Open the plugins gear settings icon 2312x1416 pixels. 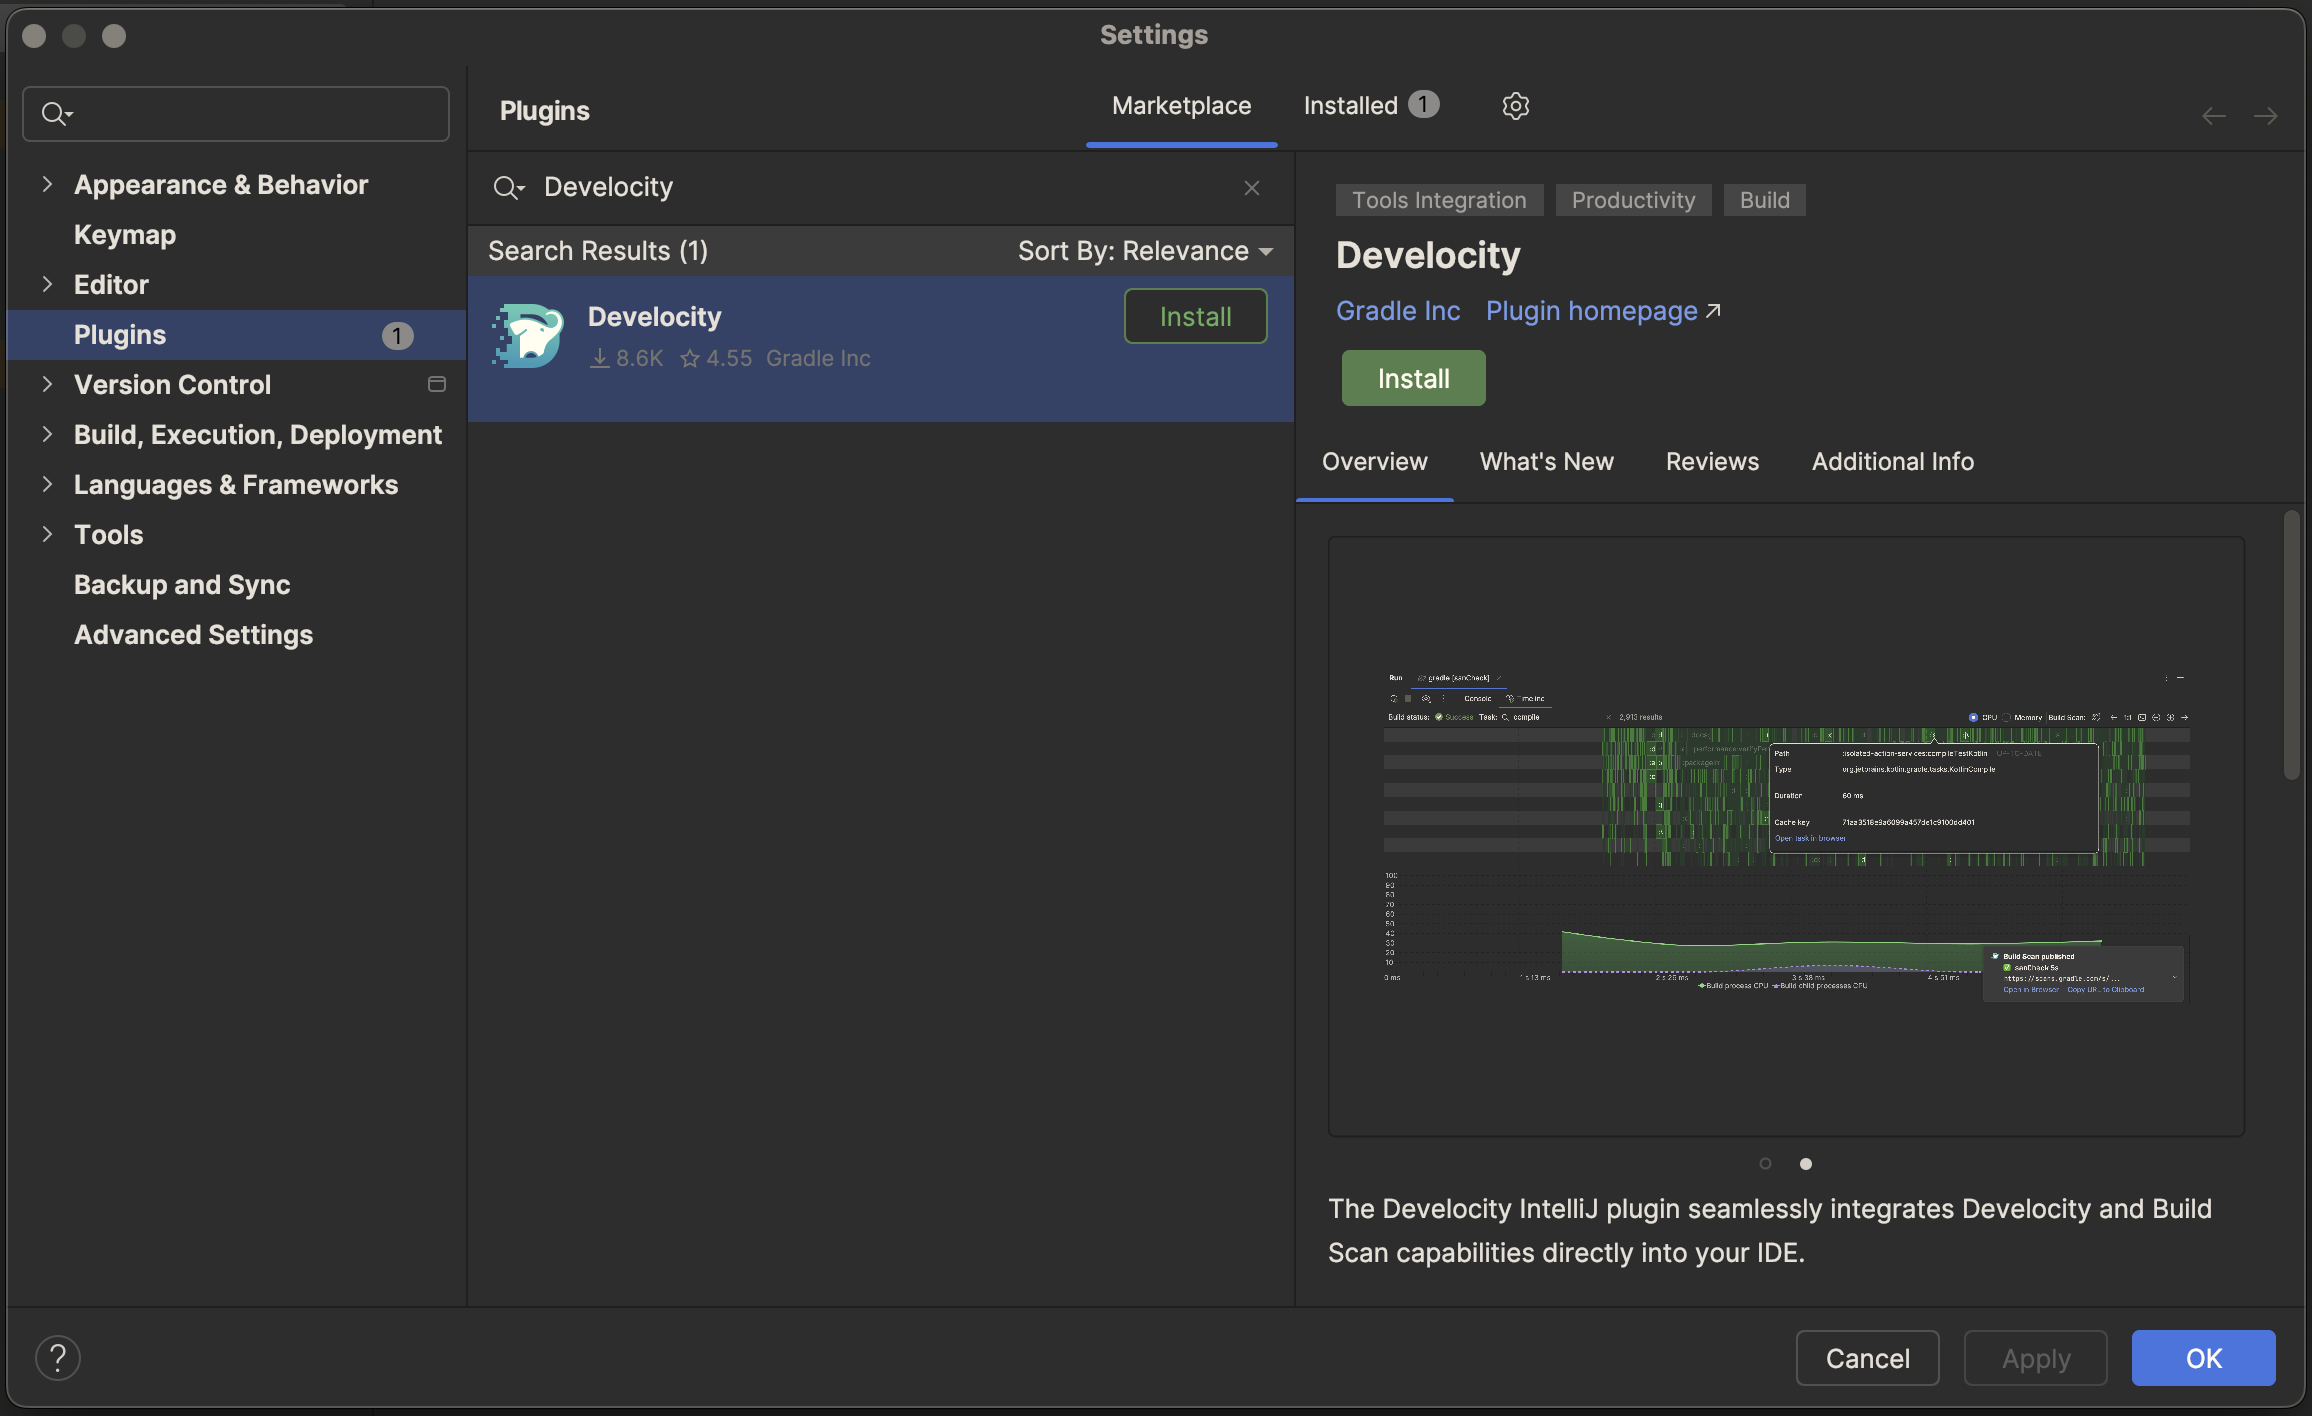pos(1515,106)
